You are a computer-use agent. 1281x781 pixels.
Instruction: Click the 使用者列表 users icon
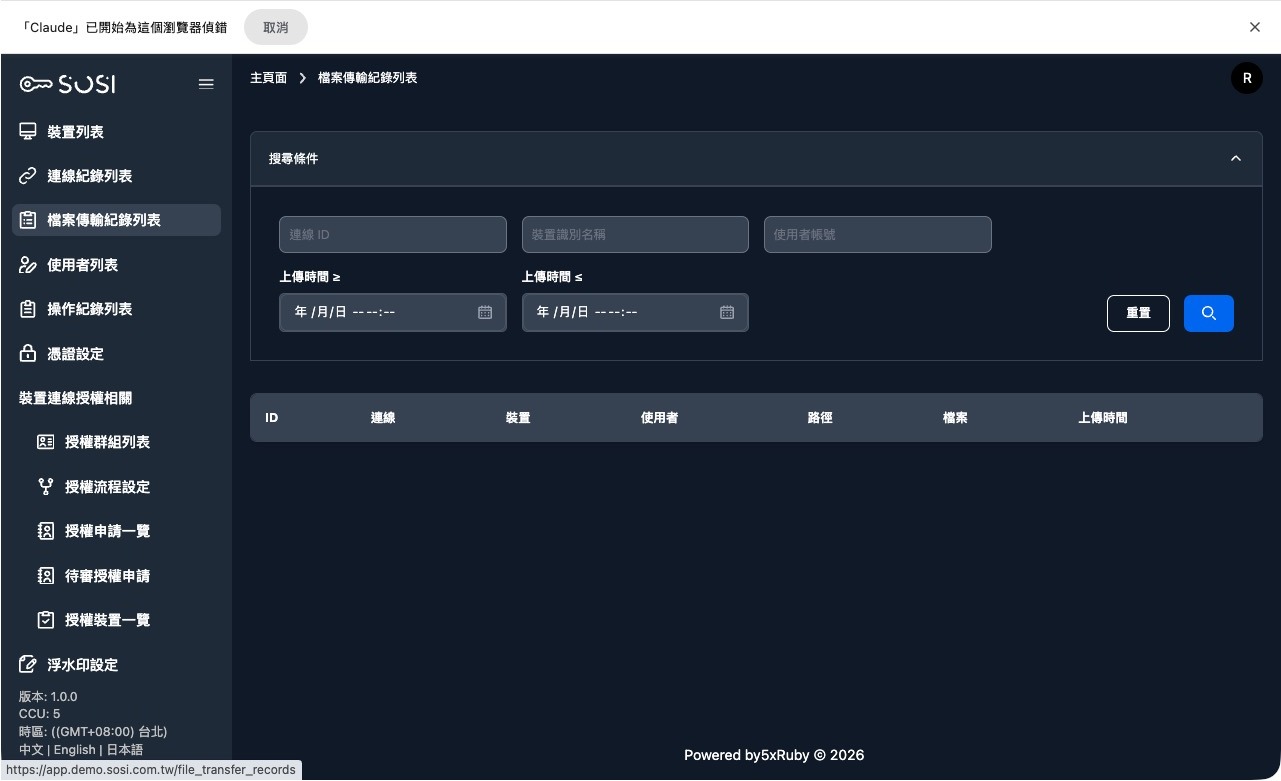pyautogui.click(x=28, y=264)
